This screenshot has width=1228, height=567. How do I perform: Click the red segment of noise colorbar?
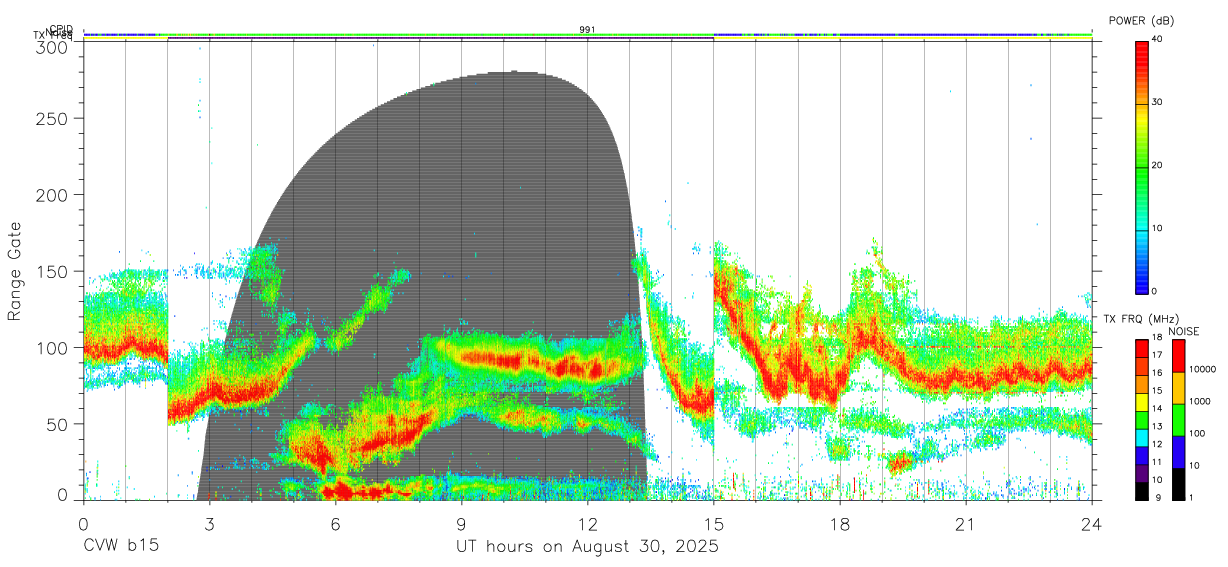[1177, 356]
